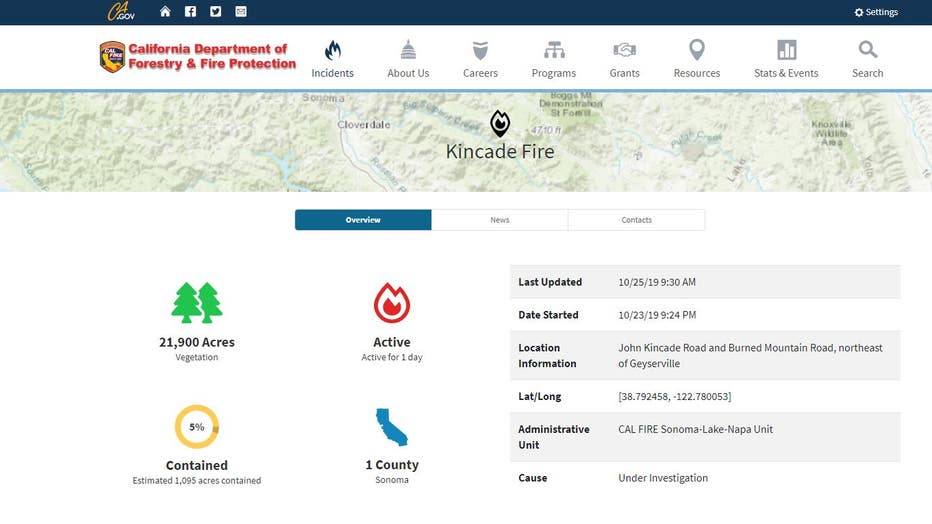This screenshot has width=932, height=524.
Task: Click the Administrative Unit row label
Action: (553, 437)
